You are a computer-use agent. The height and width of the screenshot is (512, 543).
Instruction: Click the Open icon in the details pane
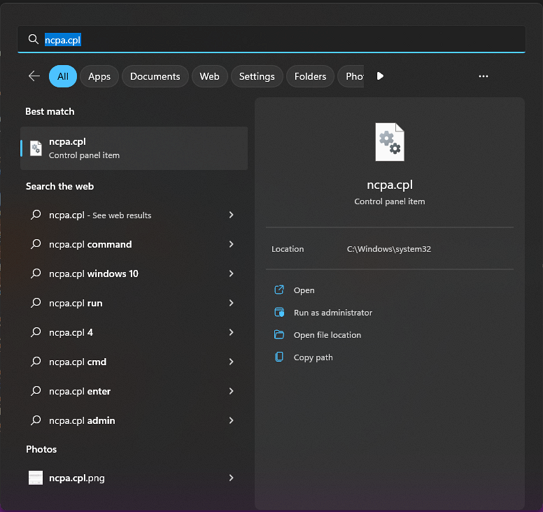pos(279,290)
